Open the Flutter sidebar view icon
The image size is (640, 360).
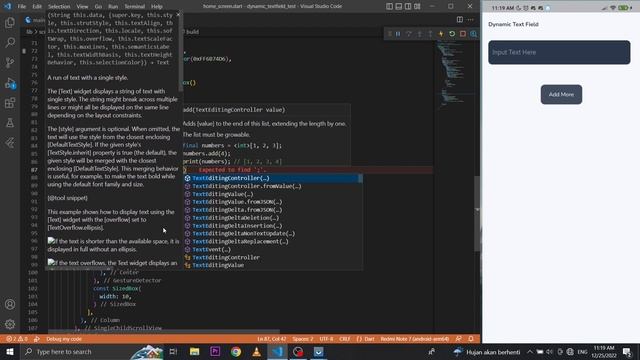point(10,143)
